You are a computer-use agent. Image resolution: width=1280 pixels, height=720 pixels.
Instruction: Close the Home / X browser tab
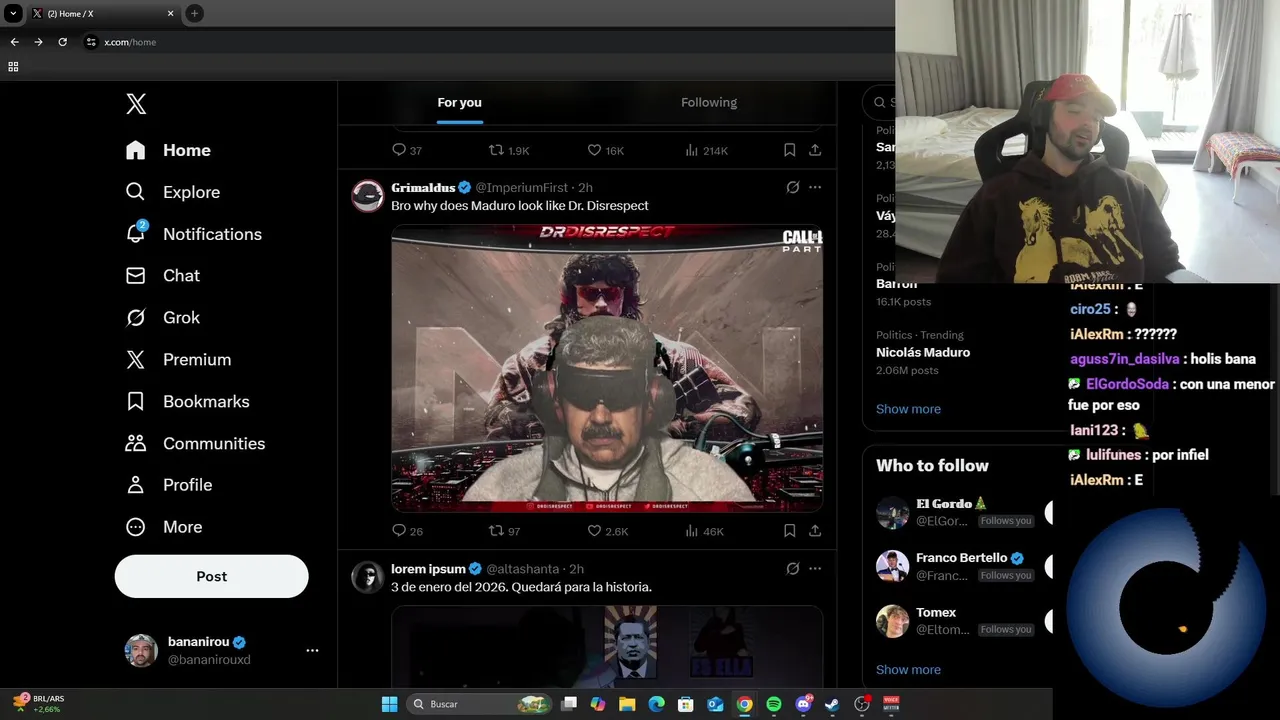pos(170,13)
